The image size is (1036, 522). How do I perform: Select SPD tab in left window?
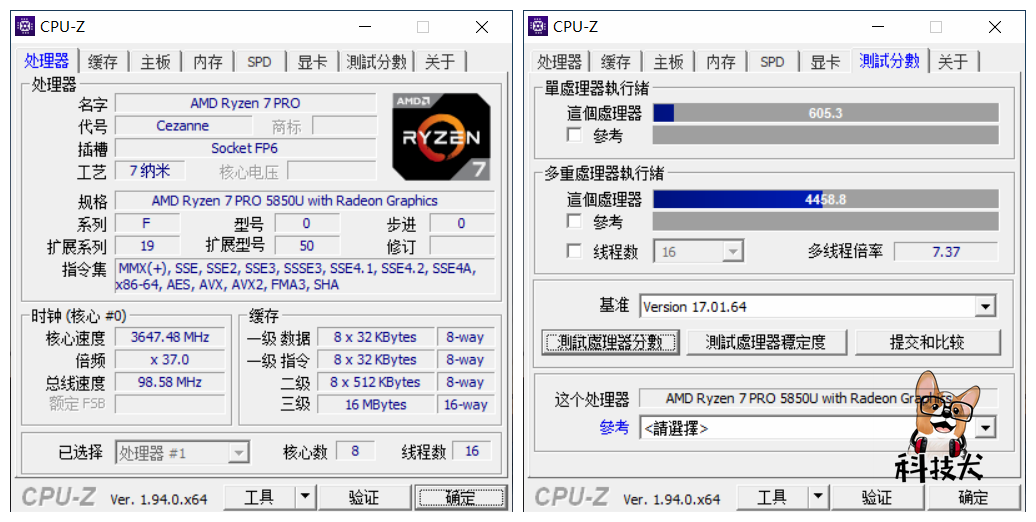(x=259, y=62)
